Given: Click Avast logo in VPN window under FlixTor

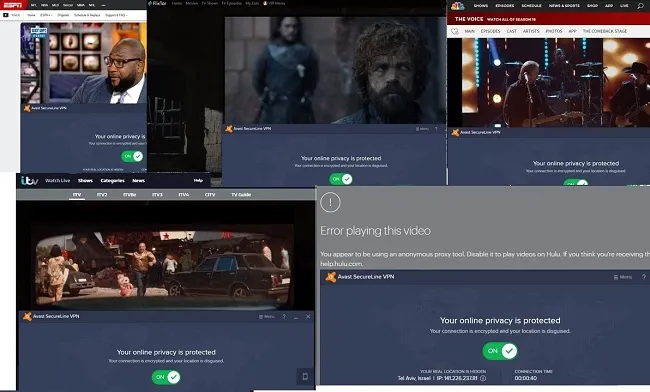Looking at the screenshot, I should point(229,129).
